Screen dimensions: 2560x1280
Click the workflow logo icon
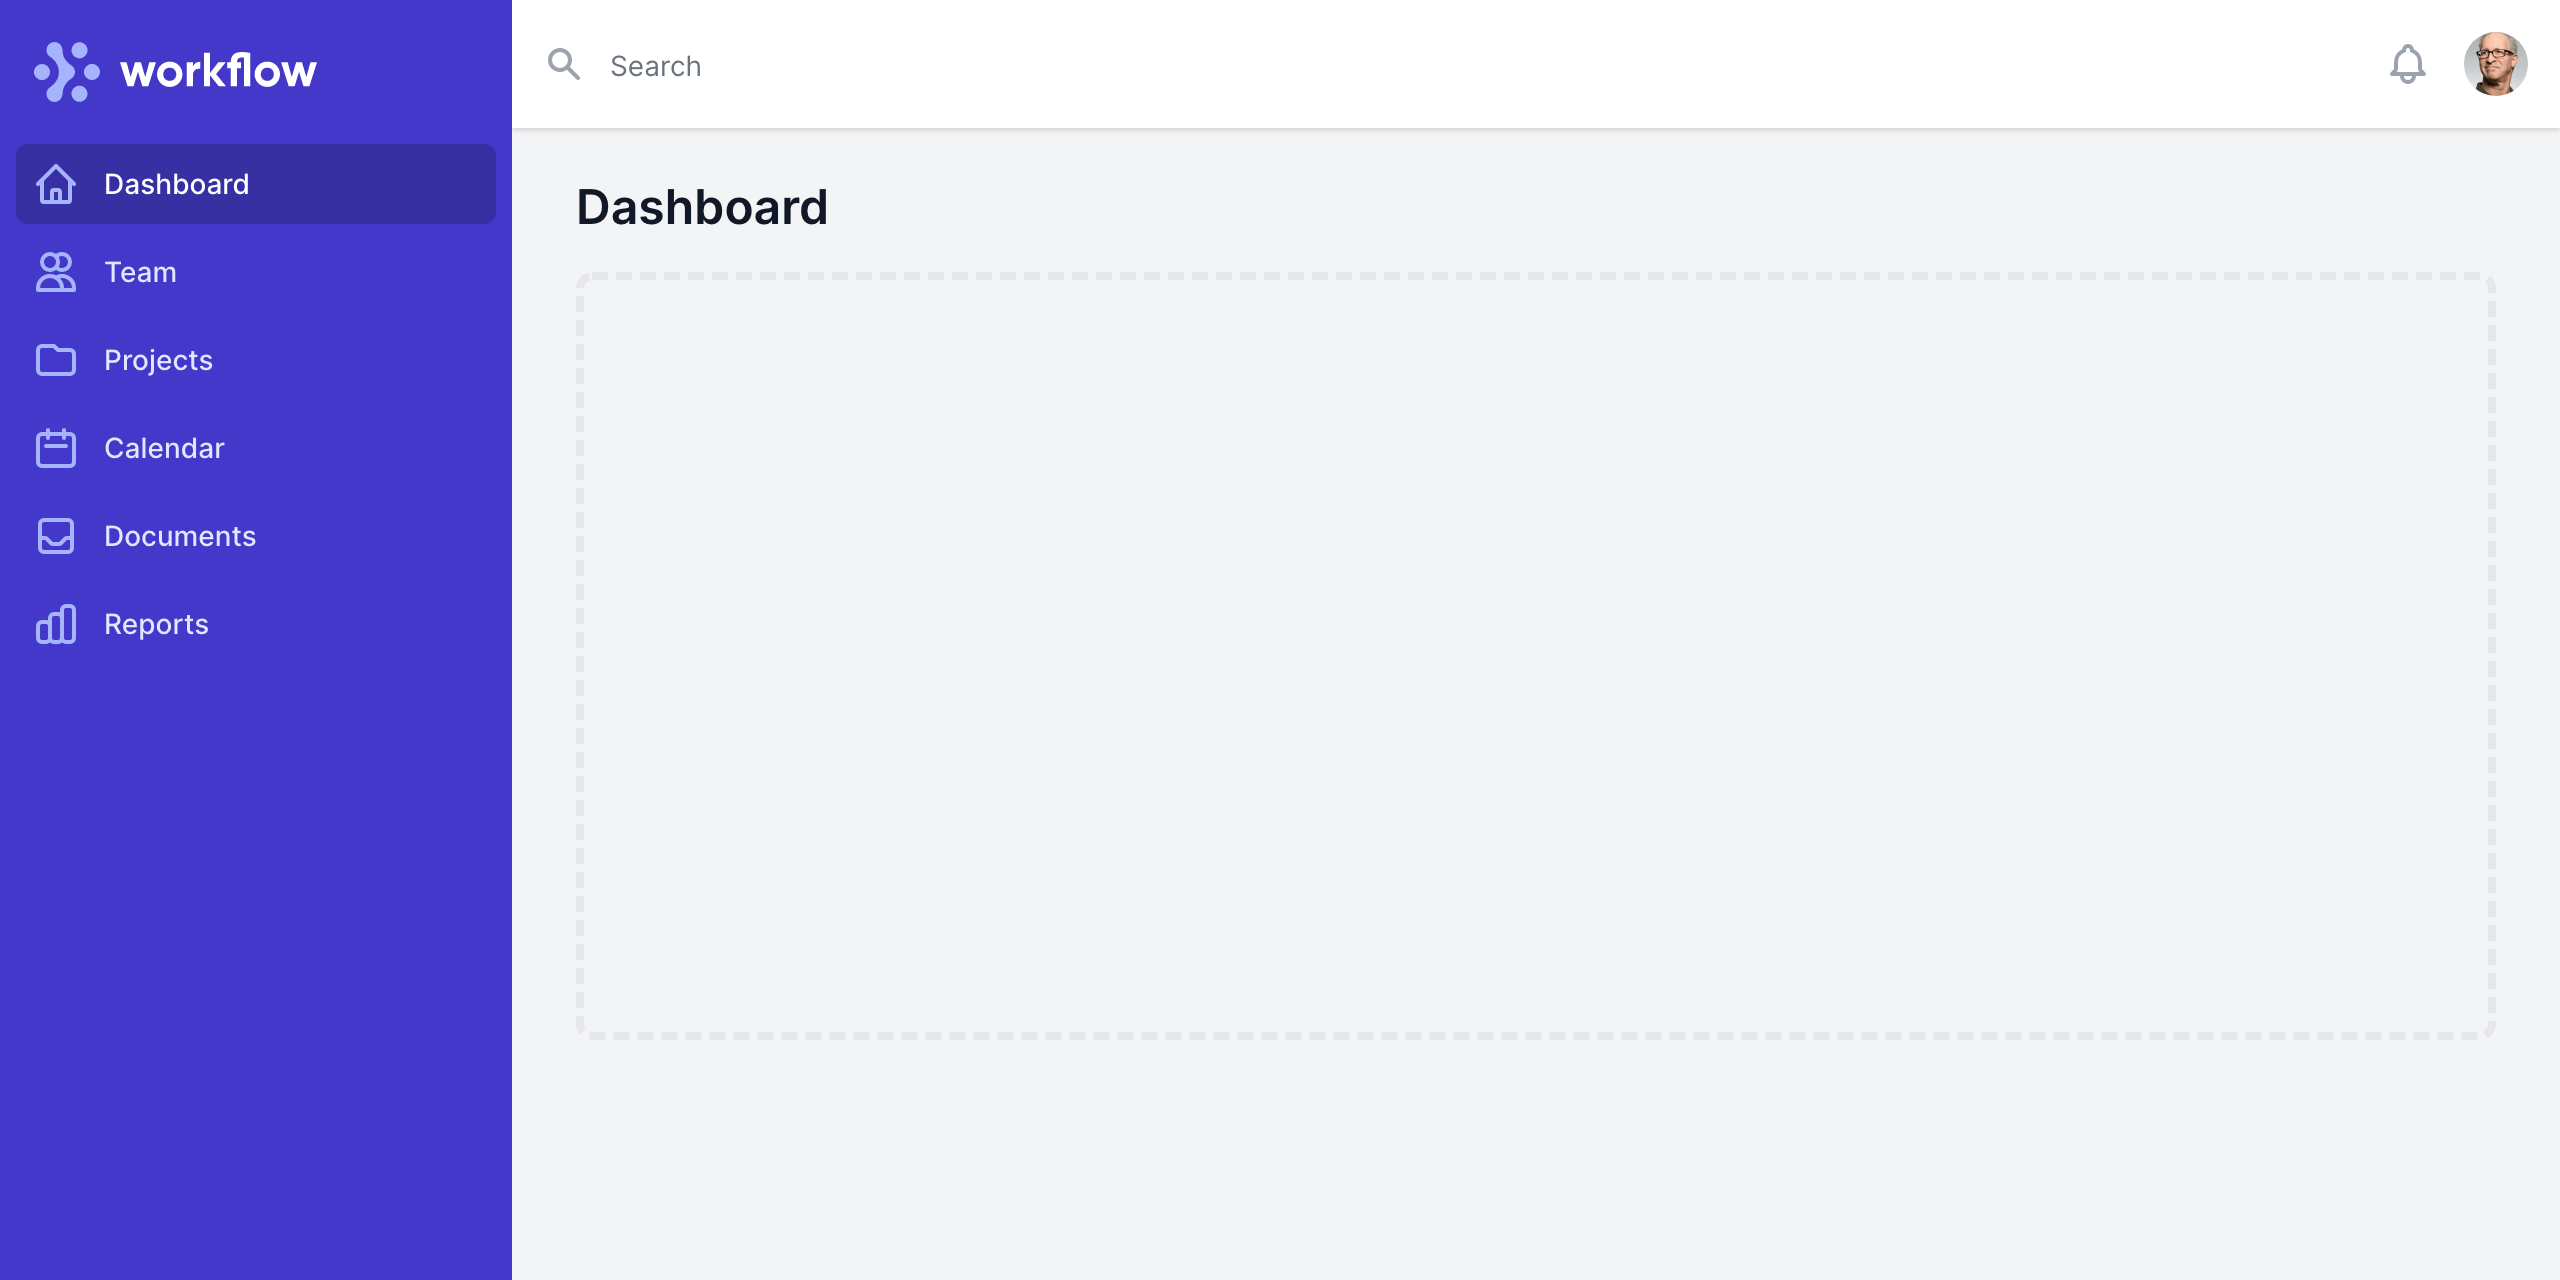[66, 71]
